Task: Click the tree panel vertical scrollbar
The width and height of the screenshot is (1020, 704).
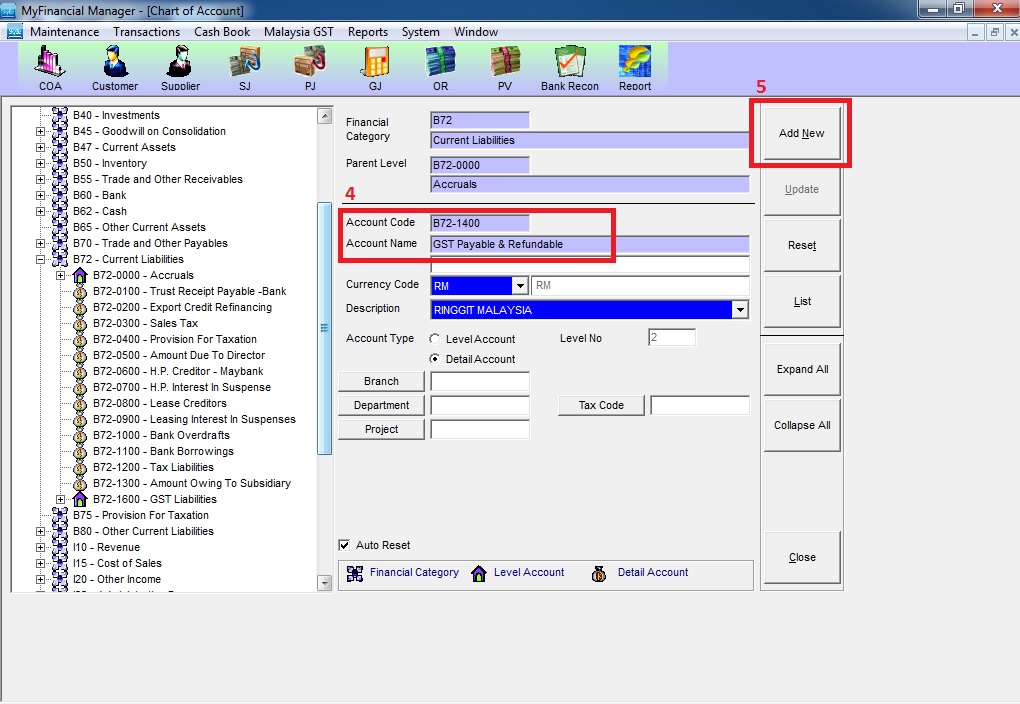Action: point(324,328)
